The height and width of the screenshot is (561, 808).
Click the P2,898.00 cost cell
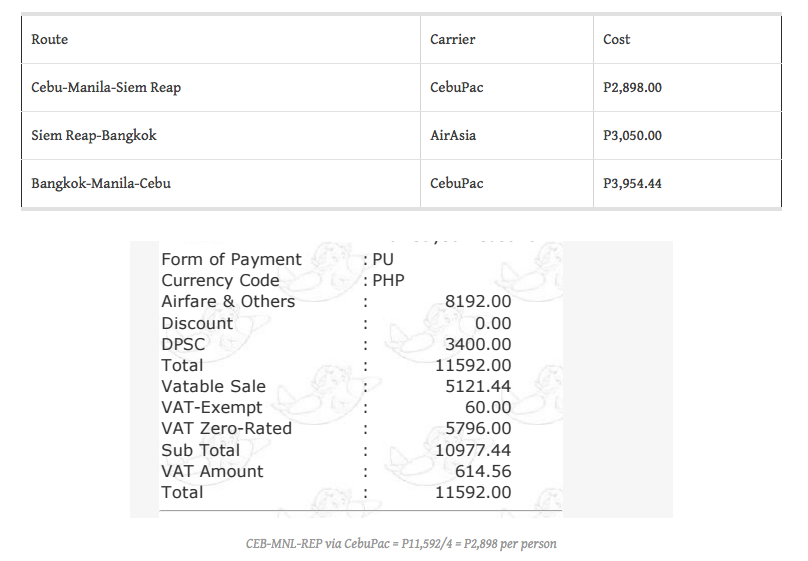tap(687, 88)
